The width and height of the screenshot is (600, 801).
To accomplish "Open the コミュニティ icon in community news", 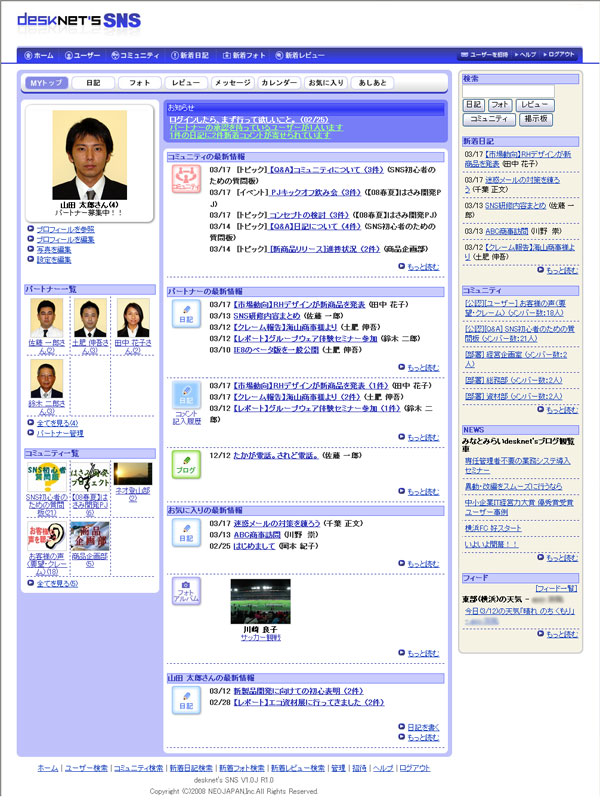I will (x=186, y=179).
